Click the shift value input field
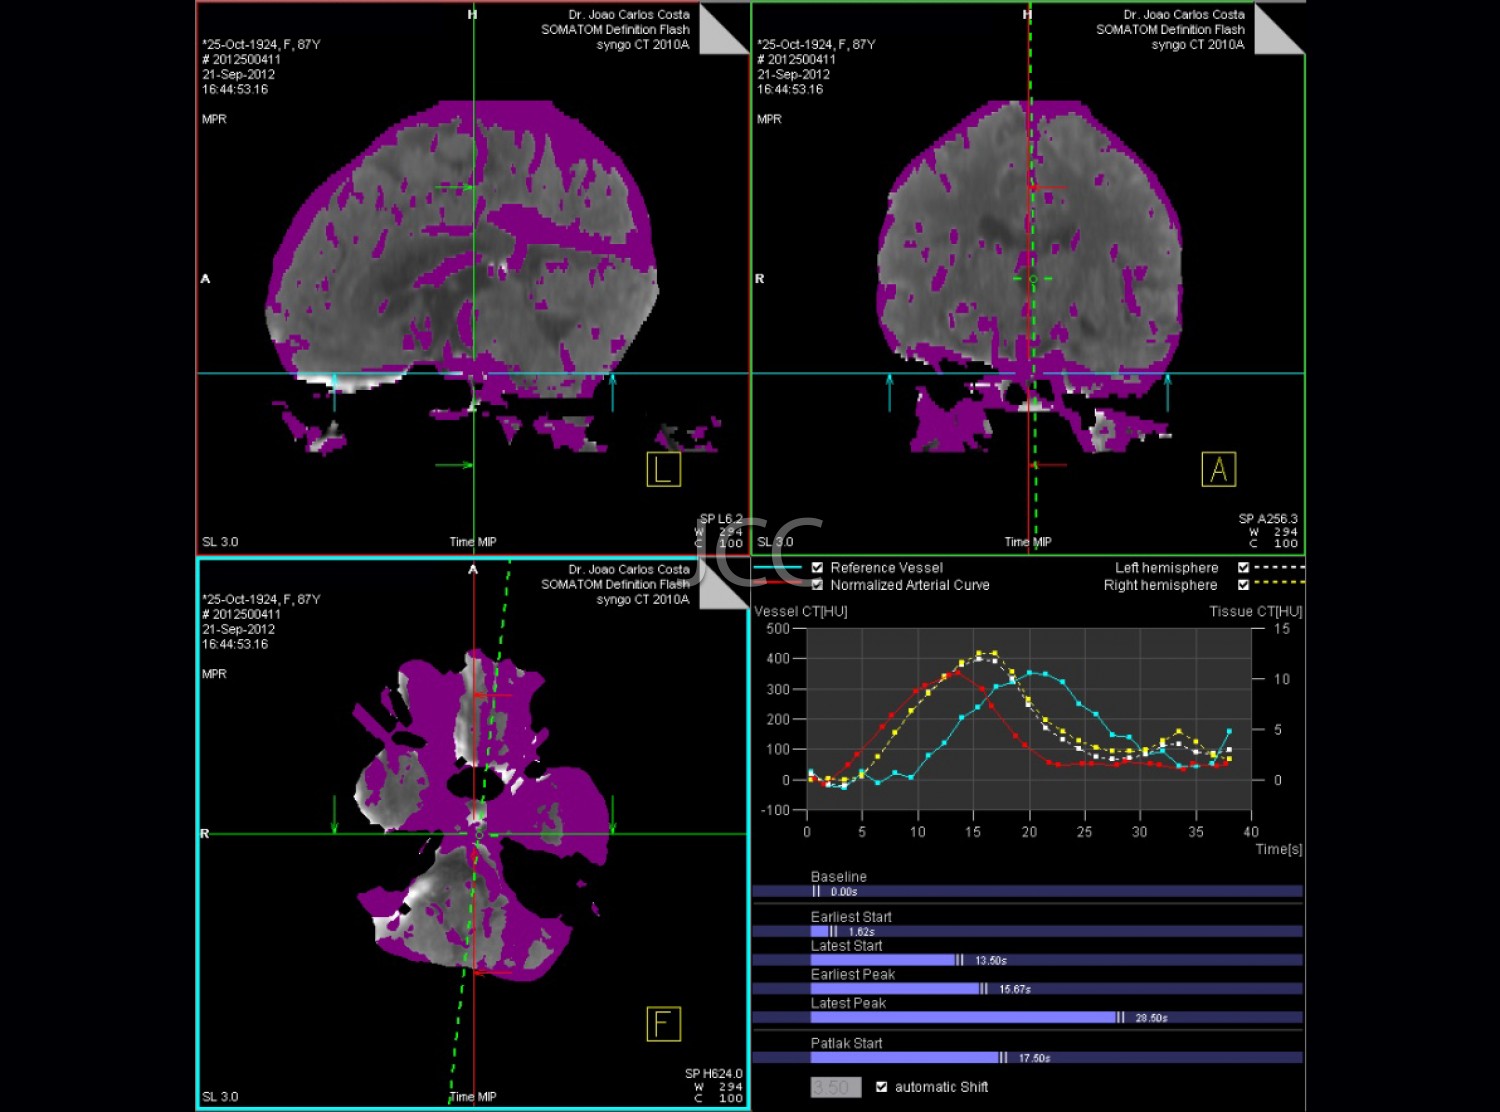The image size is (1500, 1112). pos(835,1087)
